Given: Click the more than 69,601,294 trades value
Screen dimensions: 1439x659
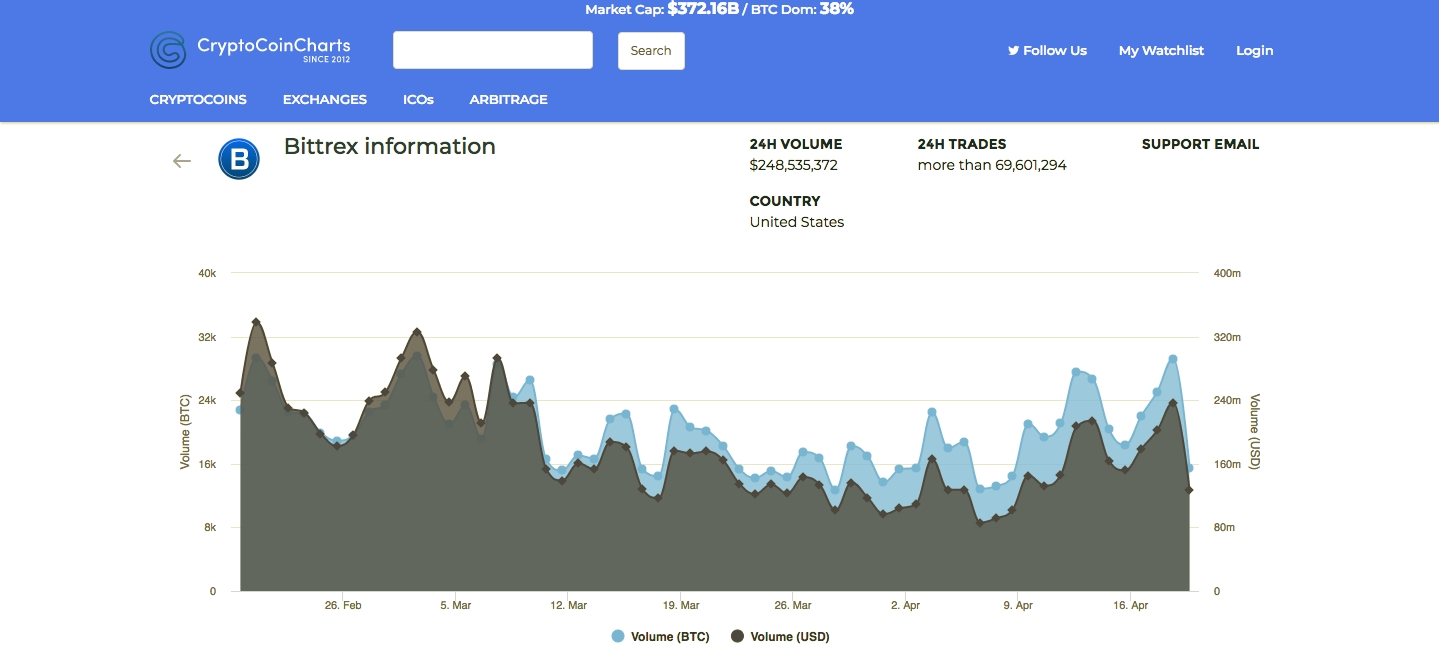Looking at the screenshot, I should [x=992, y=165].
